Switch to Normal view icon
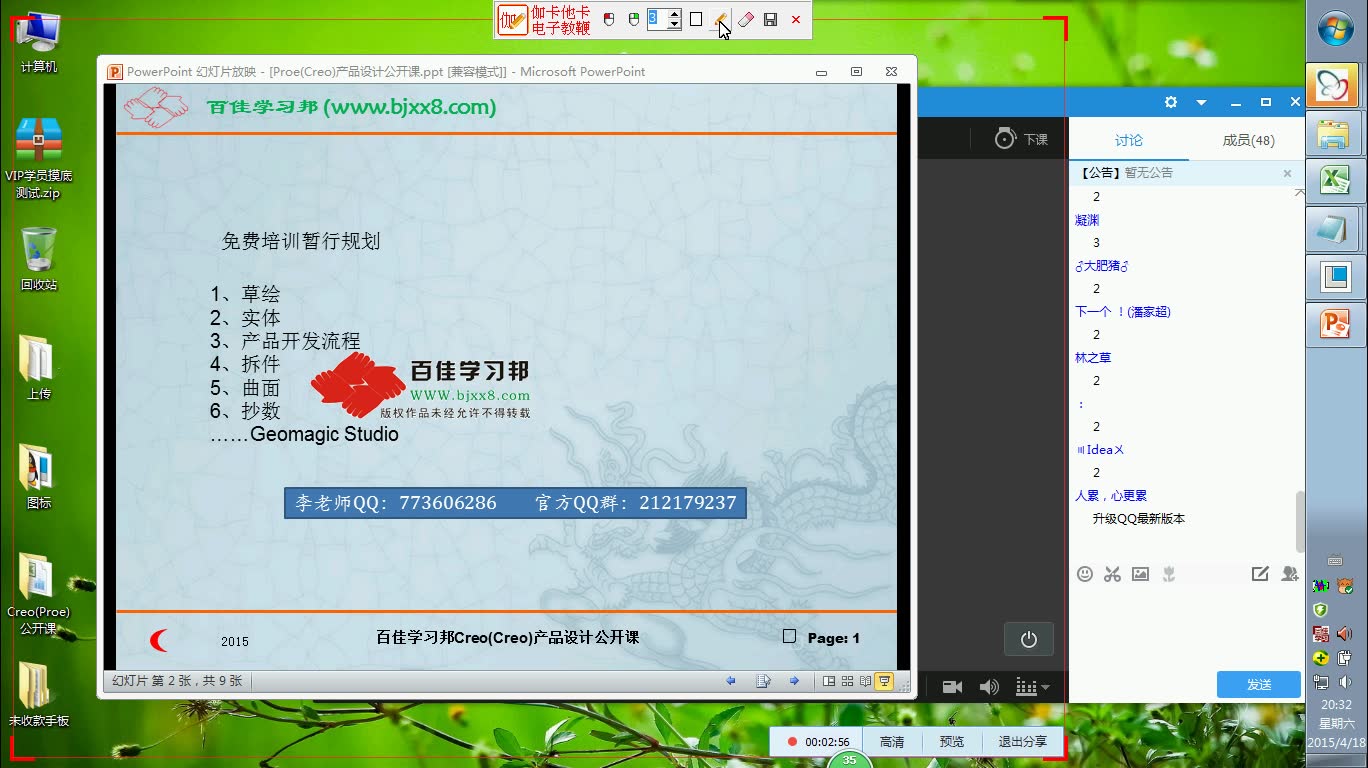1368x768 pixels. pos(829,681)
